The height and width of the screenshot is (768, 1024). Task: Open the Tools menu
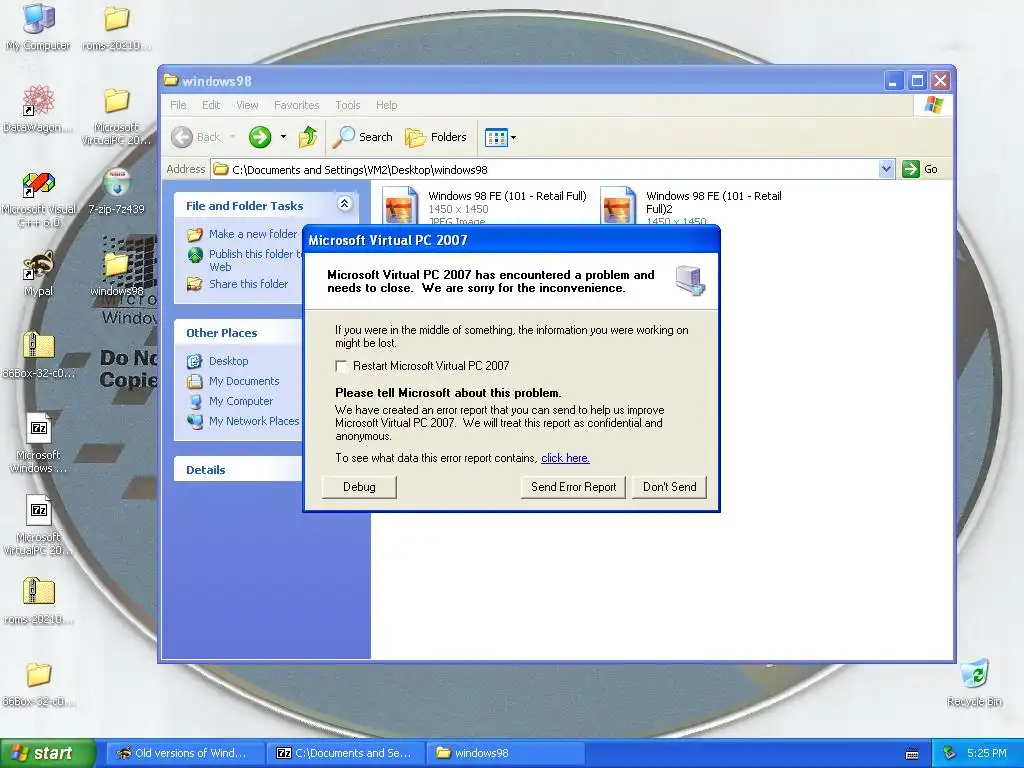click(347, 105)
